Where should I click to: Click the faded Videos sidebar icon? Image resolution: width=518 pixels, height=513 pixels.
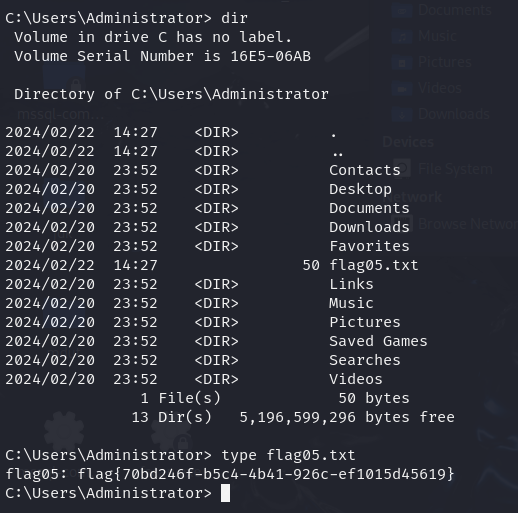(402, 88)
